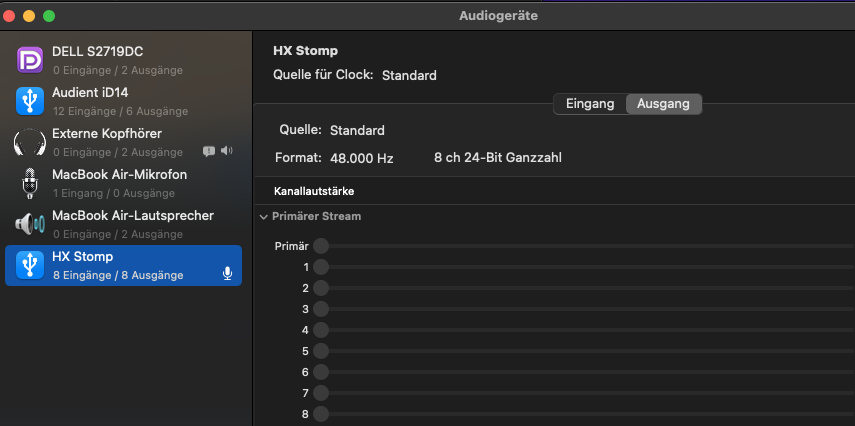Click the channel 7 volume slider knob
Image resolution: width=855 pixels, height=426 pixels.
click(x=321, y=393)
